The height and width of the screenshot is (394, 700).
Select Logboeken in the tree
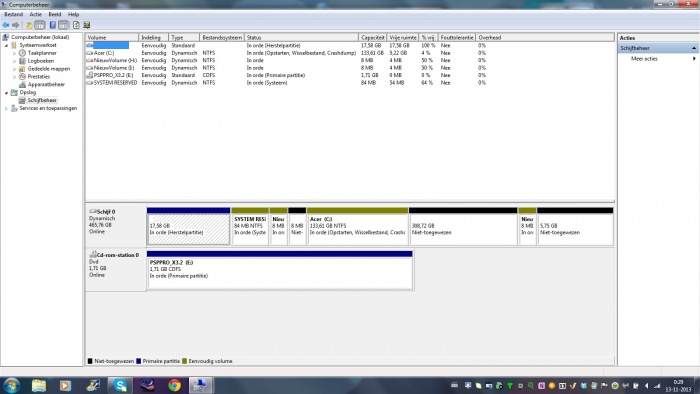tap(41, 61)
